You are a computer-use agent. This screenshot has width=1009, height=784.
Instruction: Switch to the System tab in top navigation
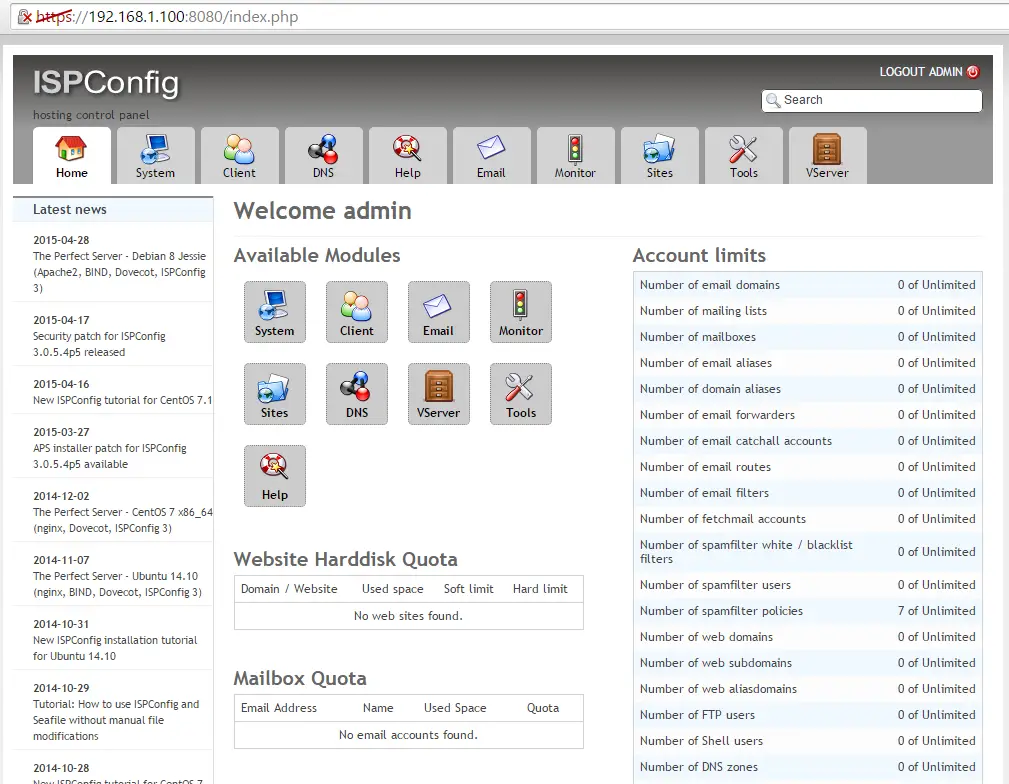(155, 156)
